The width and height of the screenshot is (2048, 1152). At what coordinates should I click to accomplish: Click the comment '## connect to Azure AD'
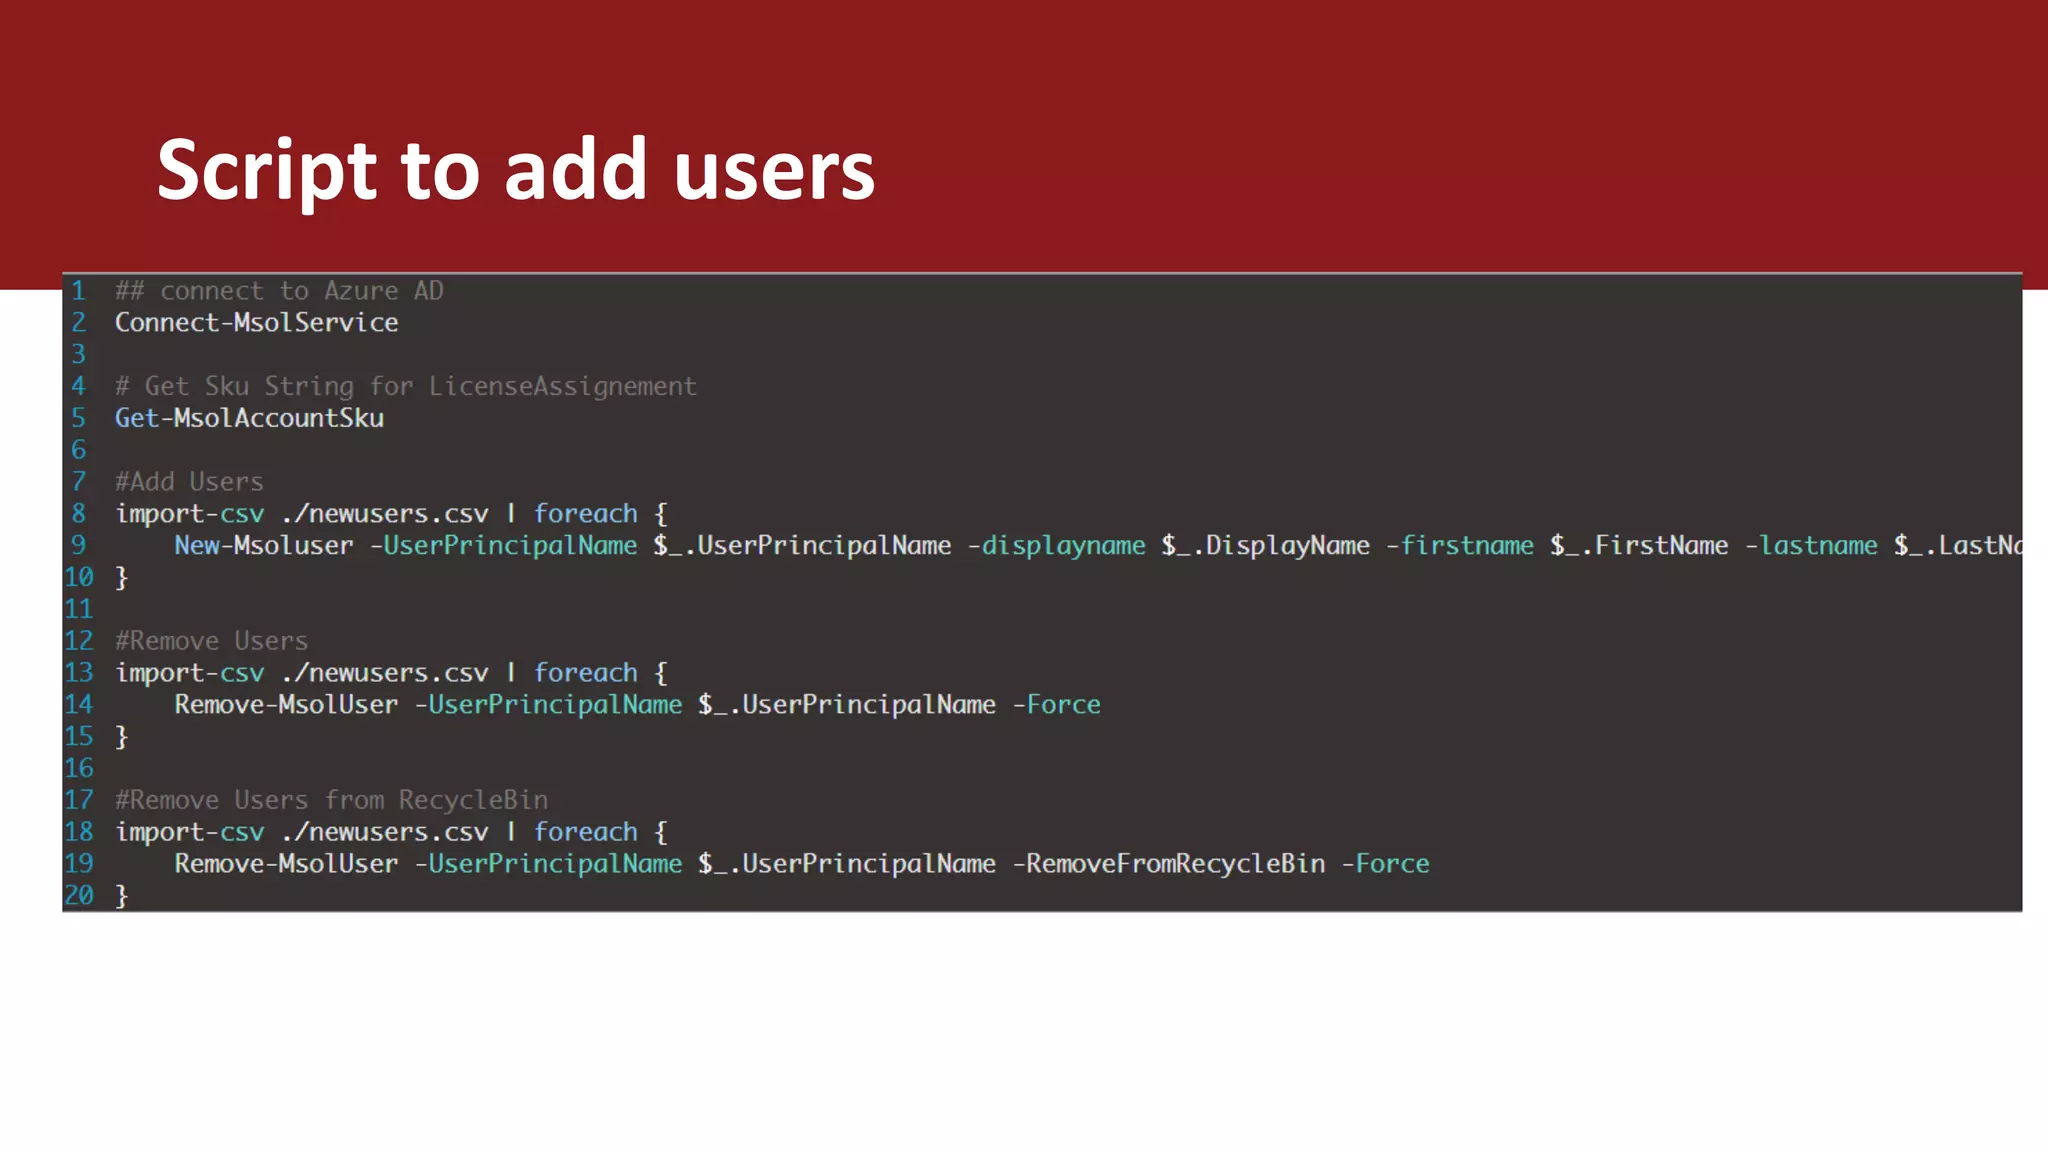[x=279, y=291]
